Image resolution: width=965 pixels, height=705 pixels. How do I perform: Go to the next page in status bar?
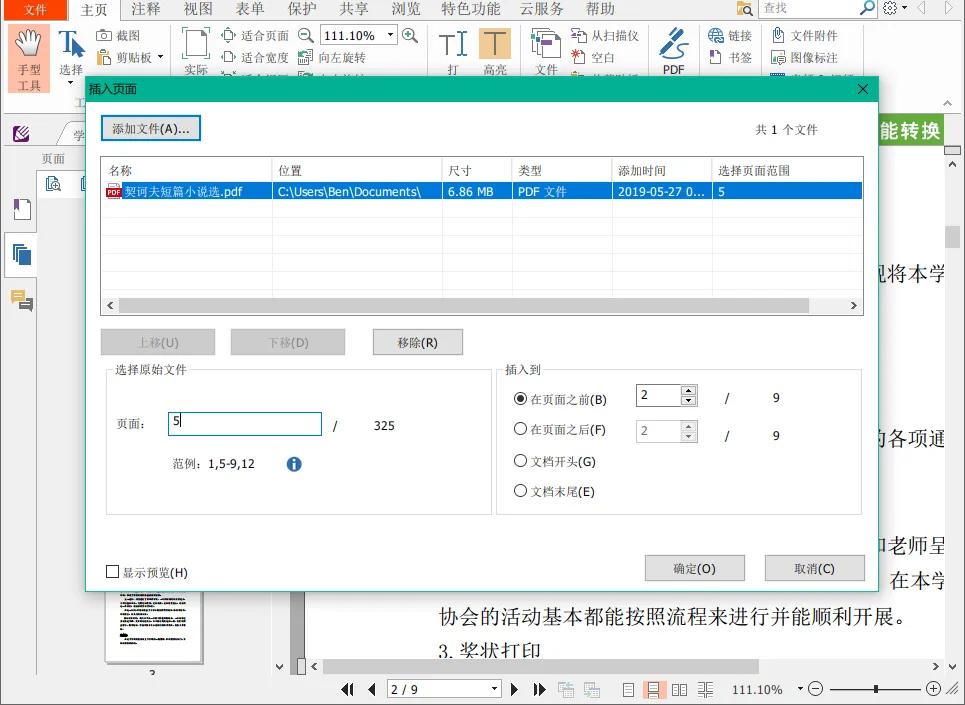click(x=515, y=689)
